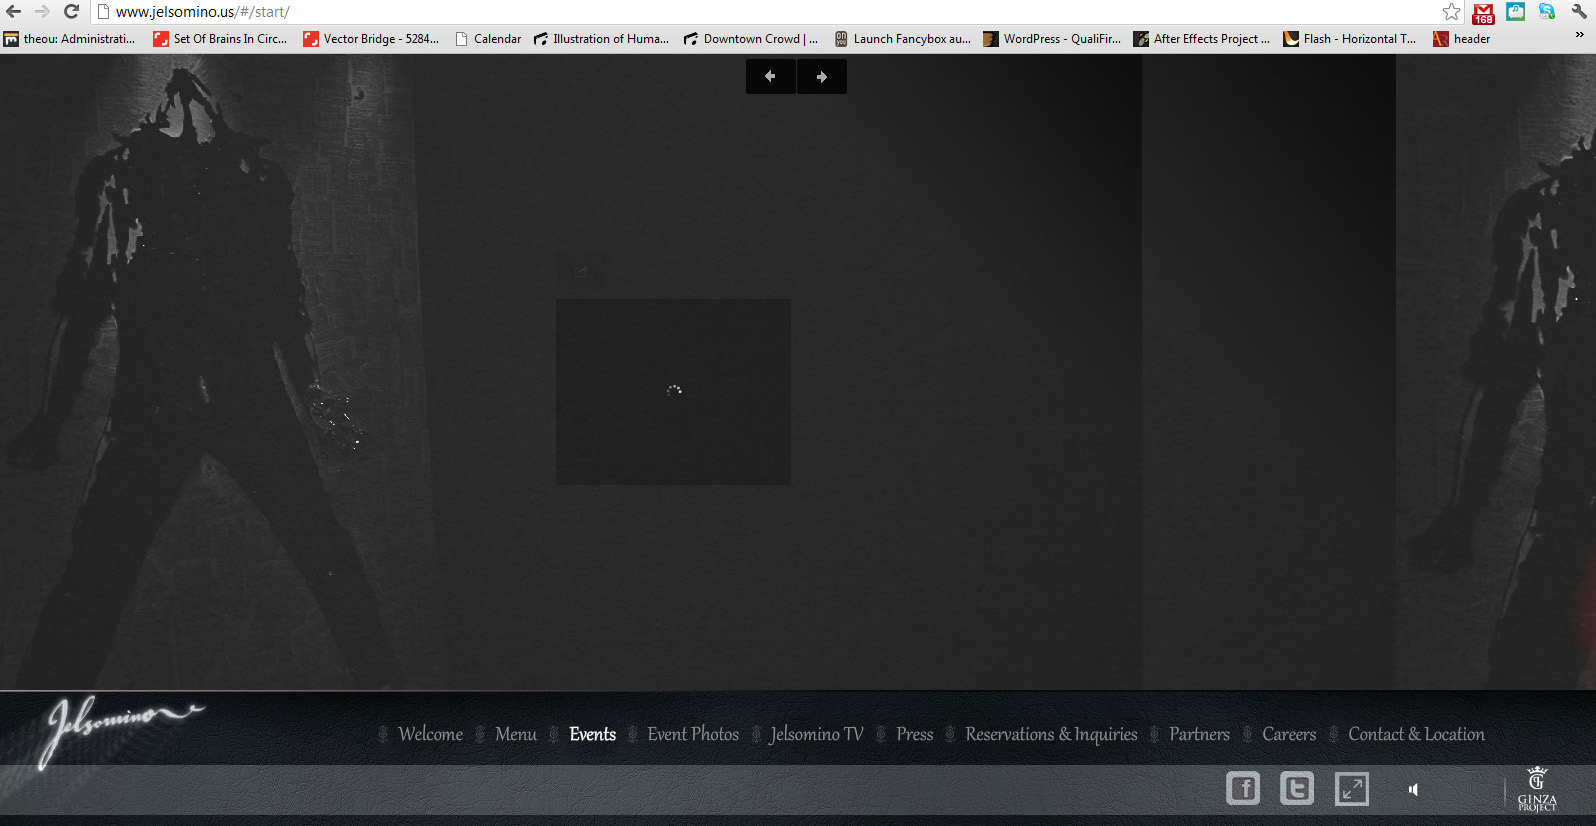Open the teal music briefcase extension

[1516, 12]
